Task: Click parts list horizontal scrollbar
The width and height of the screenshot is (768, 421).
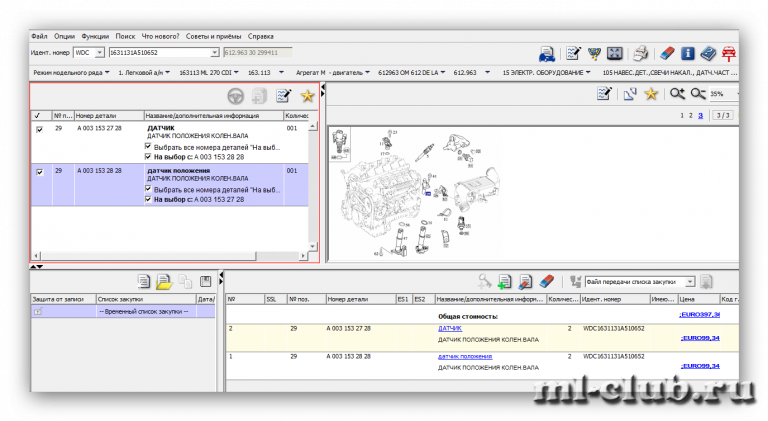Action: tap(148, 256)
